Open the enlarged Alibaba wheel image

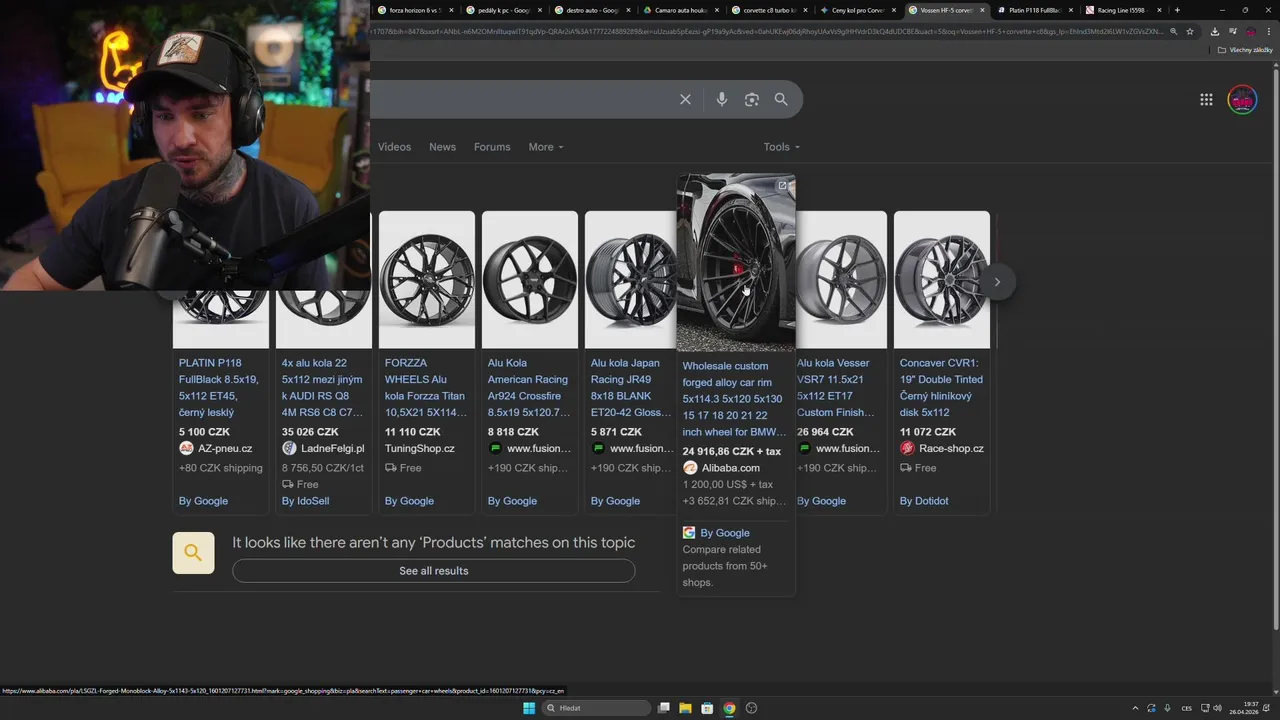pyautogui.click(x=736, y=263)
